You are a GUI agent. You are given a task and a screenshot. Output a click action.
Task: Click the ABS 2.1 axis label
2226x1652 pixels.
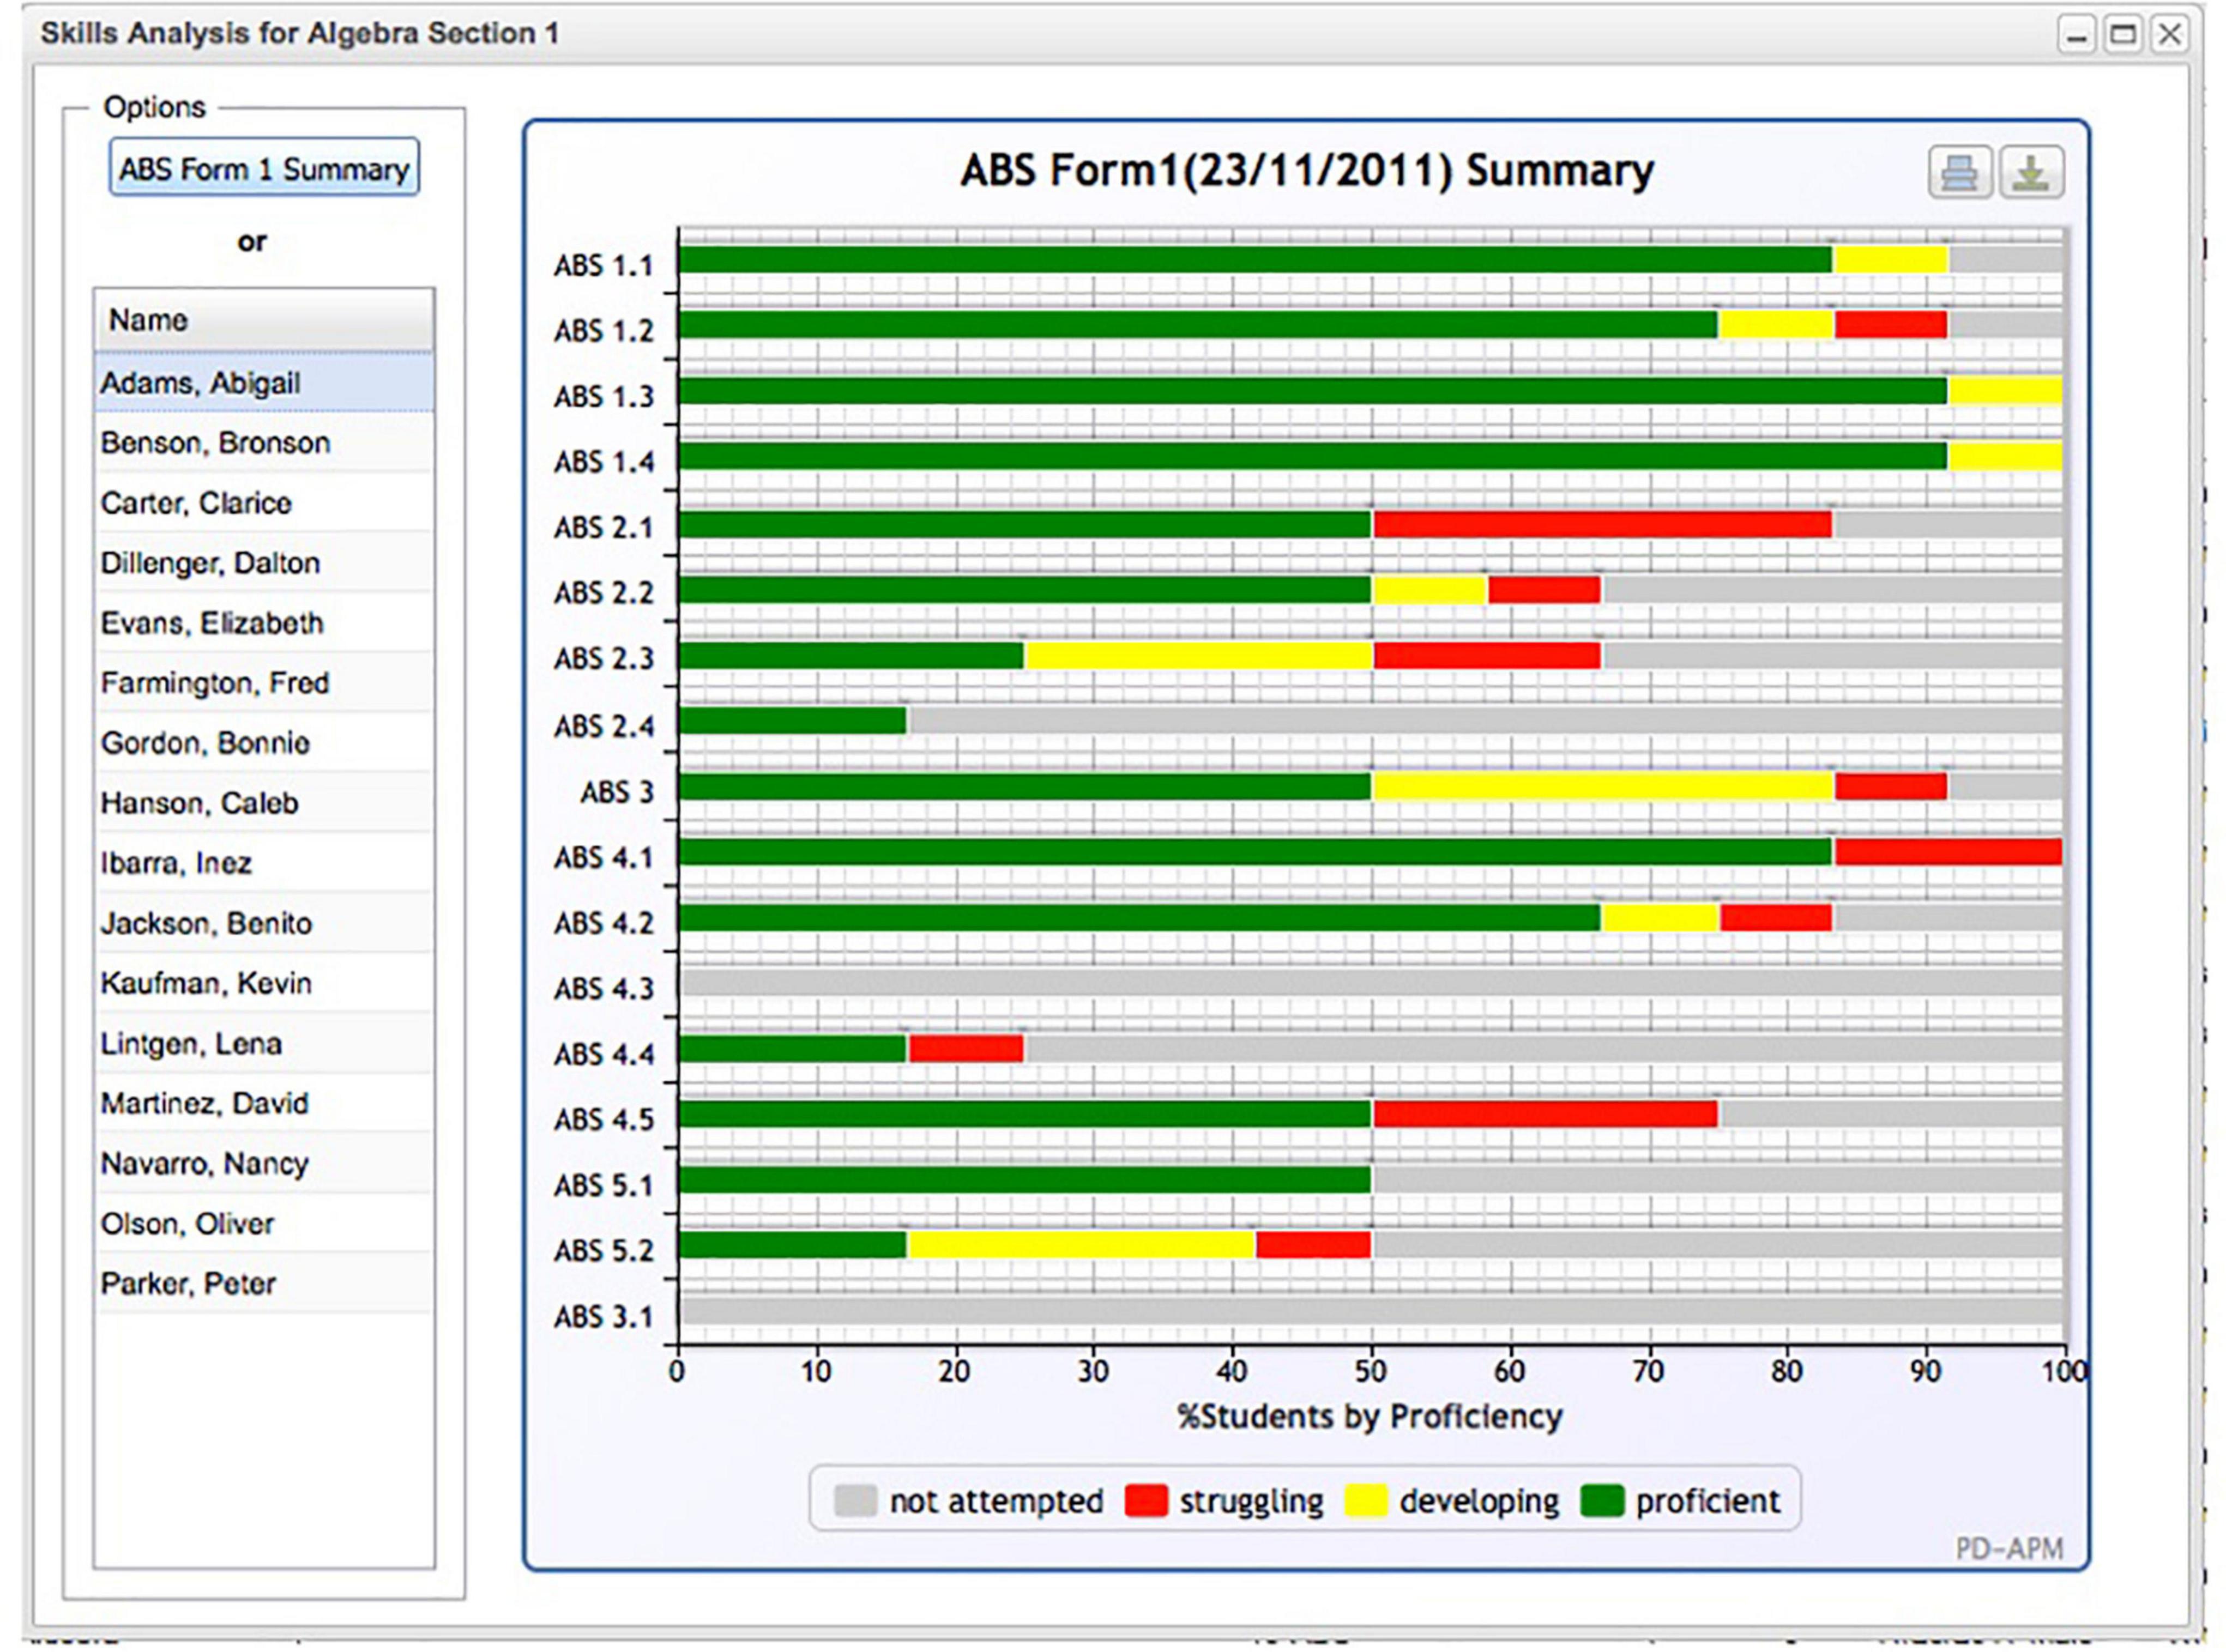tap(604, 527)
